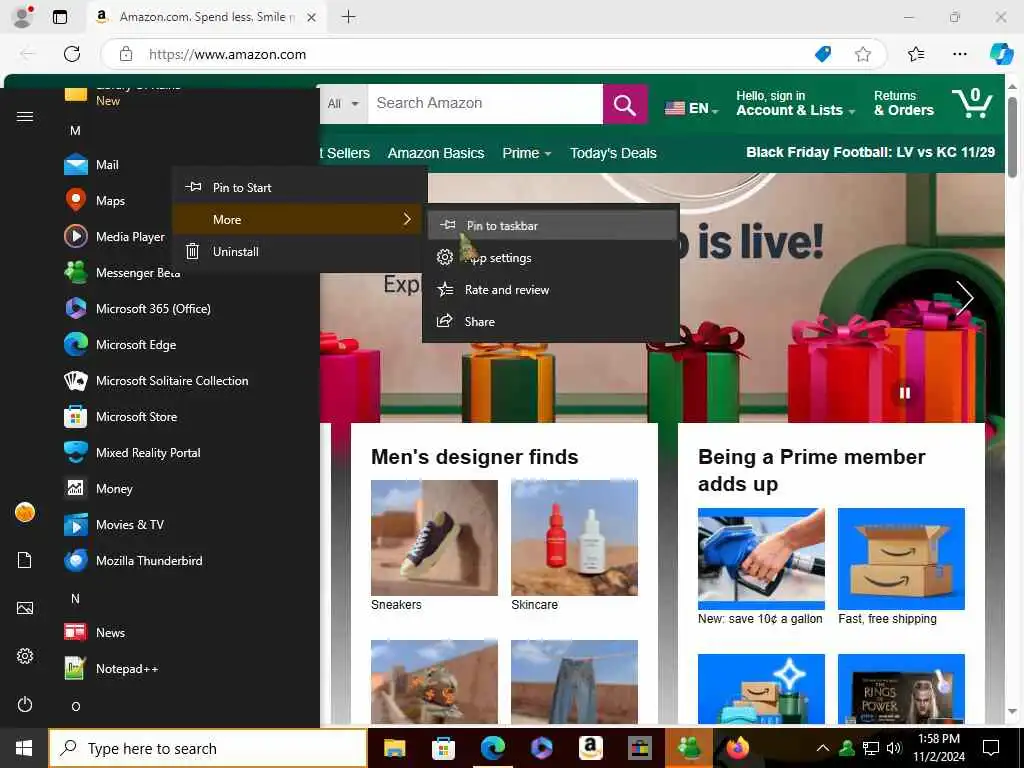The width and height of the screenshot is (1024, 768).
Task: Open EN language selector dropdown
Action: (692, 108)
